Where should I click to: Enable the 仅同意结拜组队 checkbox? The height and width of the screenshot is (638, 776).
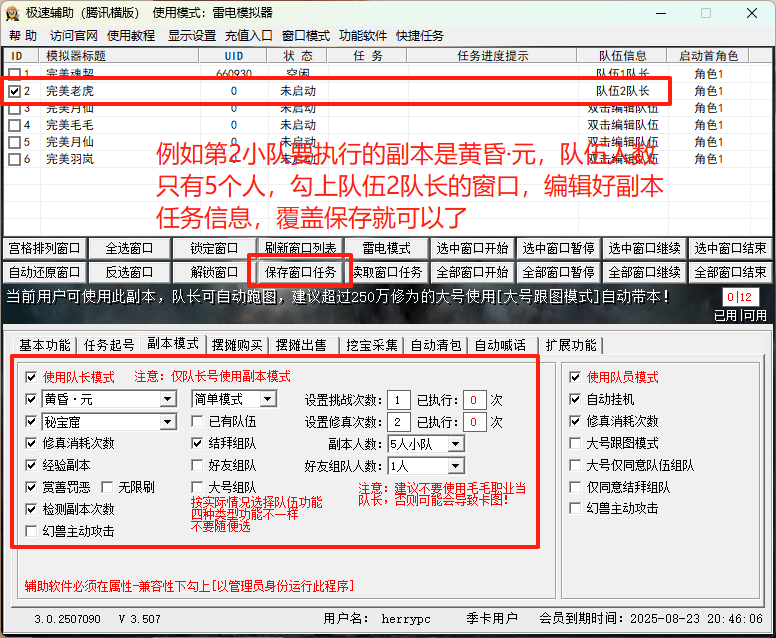coord(575,488)
